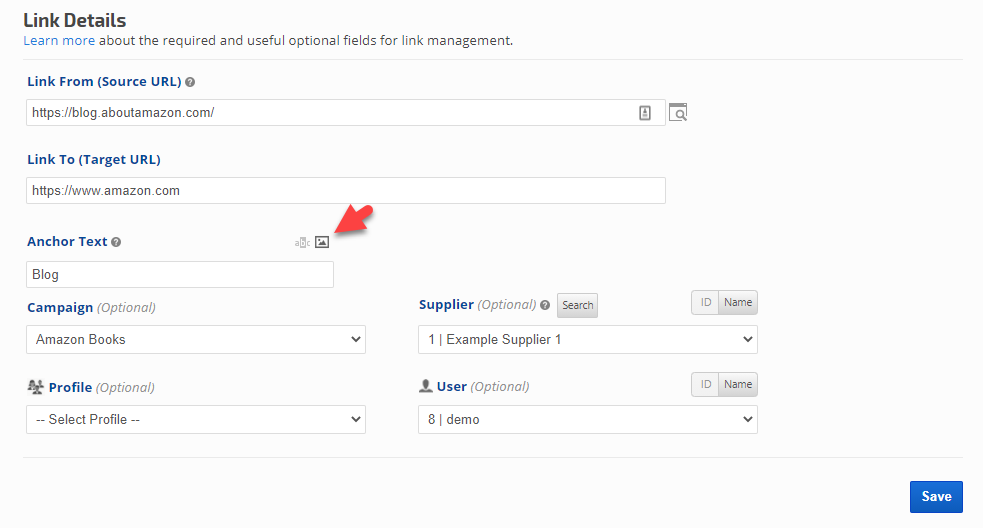Toggle Supplier list to Name sorting
This screenshot has height=528, width=983.
point(738,302)
